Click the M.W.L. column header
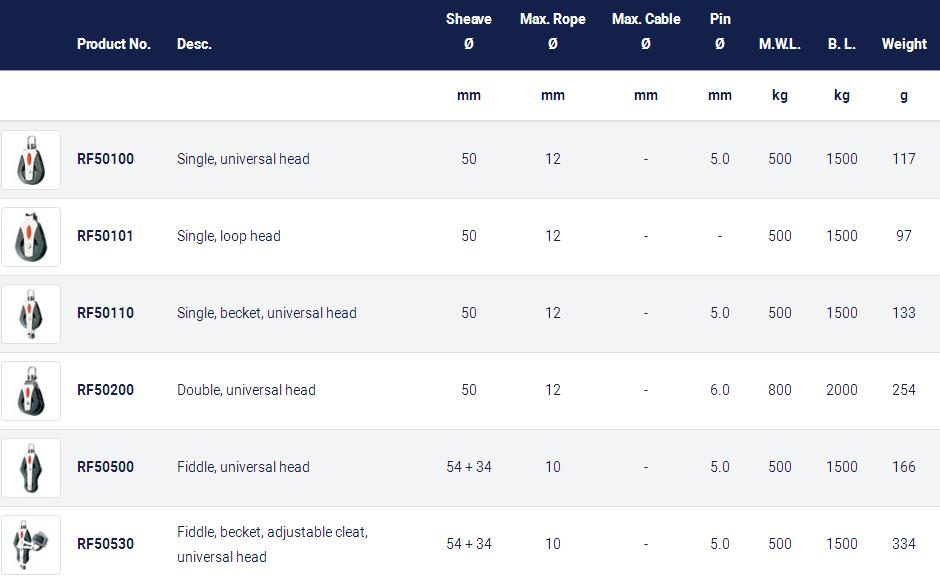The width and height of the screenshot is (940, 577). [779, 44]
